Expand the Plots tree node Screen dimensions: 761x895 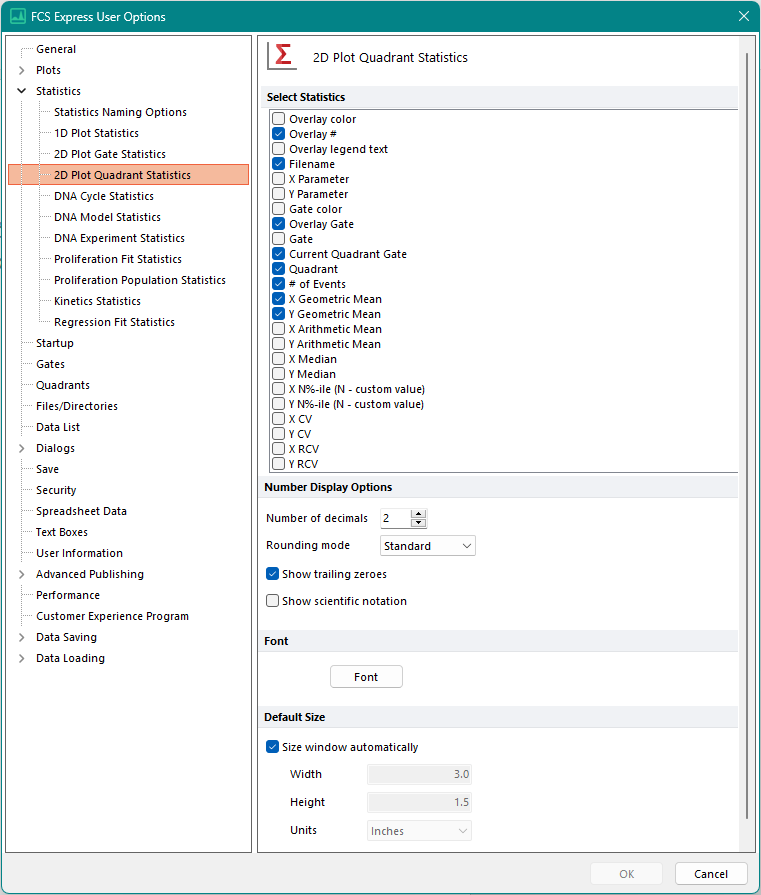22,70
